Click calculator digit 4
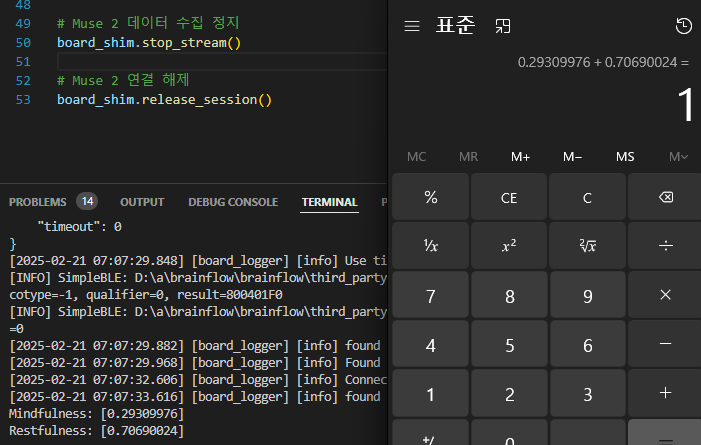701x445 pixels. click(x=431, y=345)
